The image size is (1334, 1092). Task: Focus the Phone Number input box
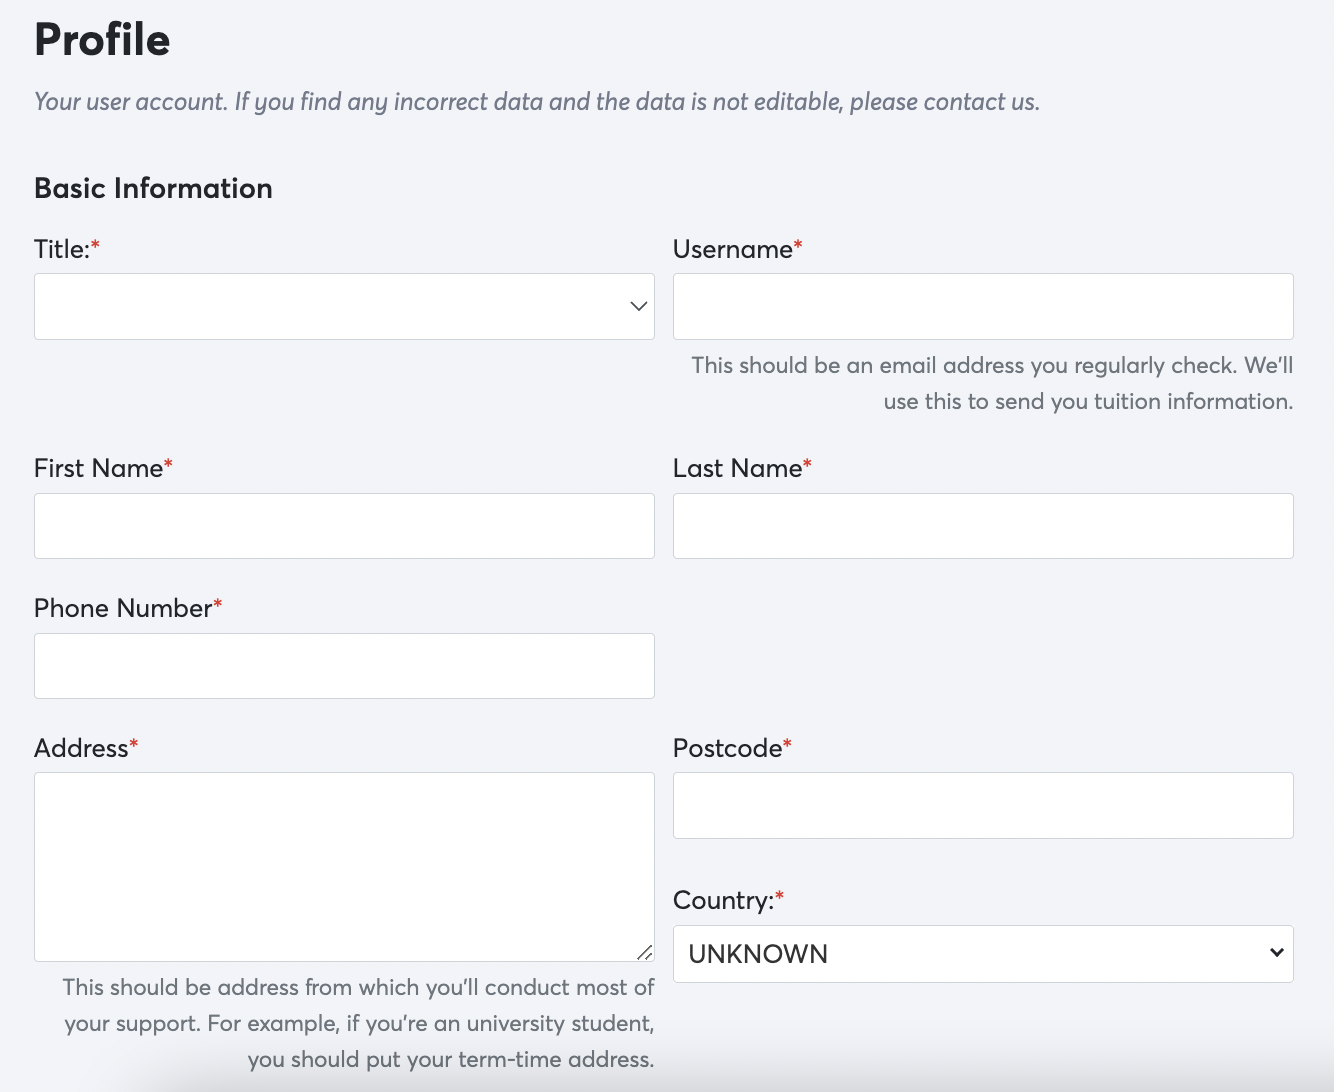click(x=344, y=666)
